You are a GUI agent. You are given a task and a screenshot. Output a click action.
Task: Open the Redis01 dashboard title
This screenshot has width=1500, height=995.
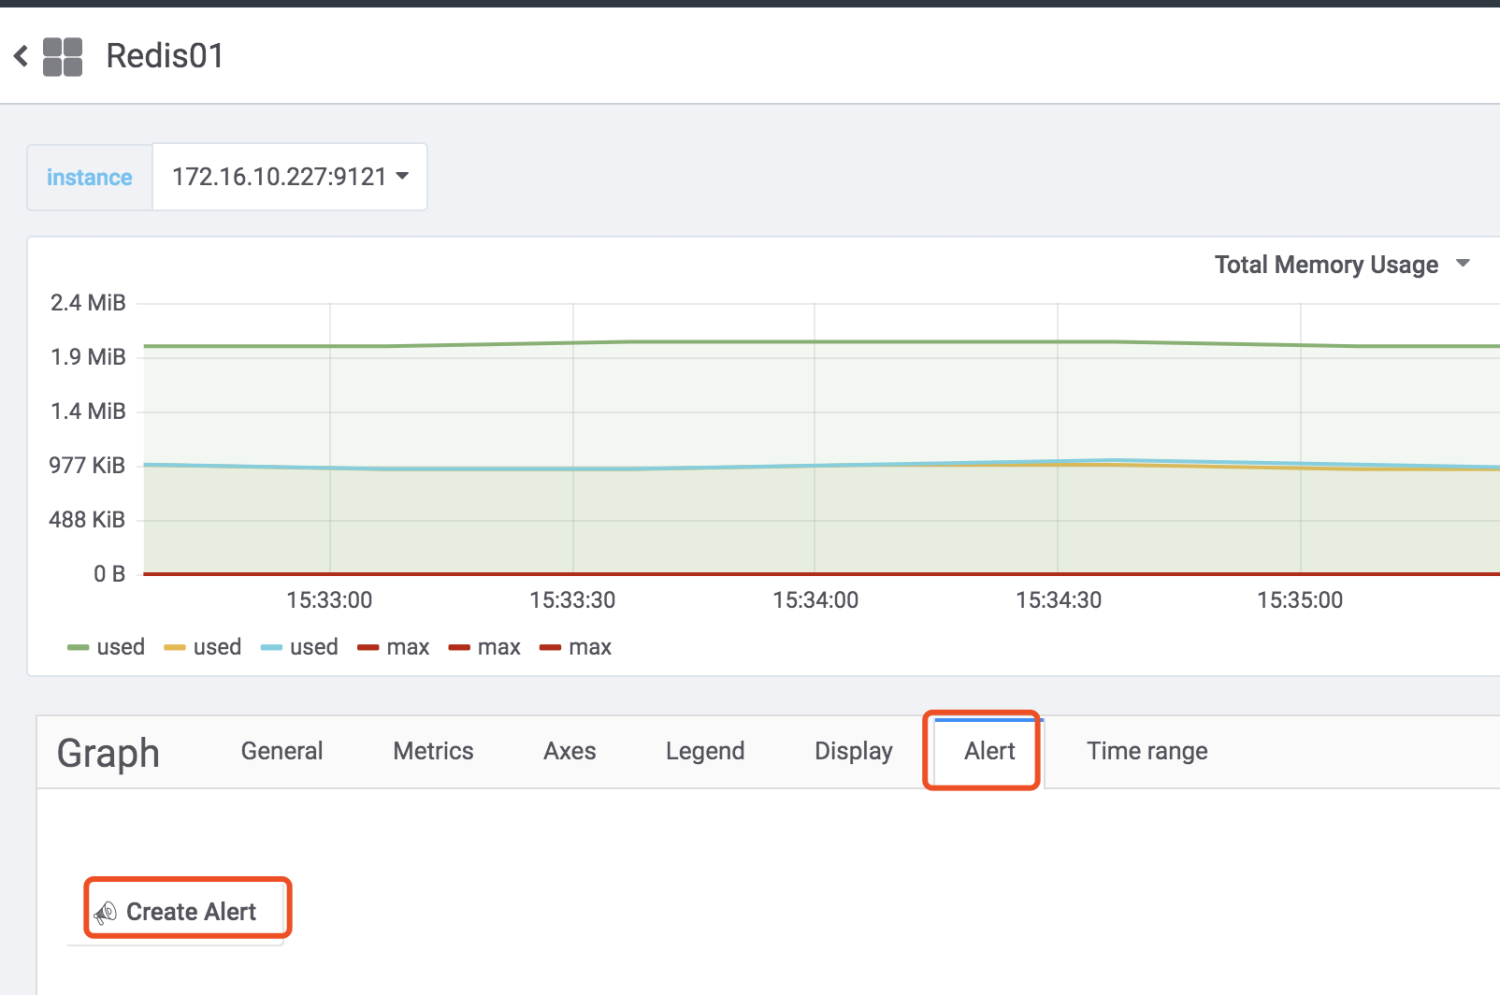tap(165, 56)
